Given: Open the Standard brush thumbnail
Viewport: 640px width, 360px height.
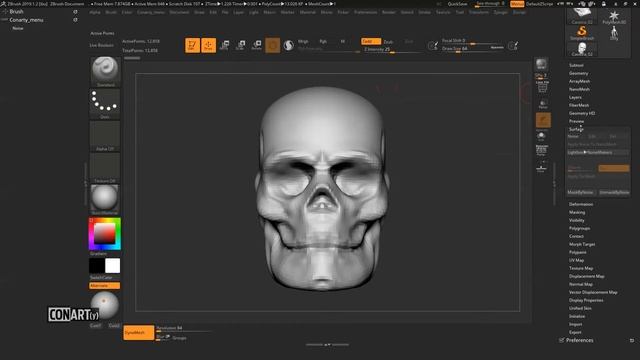Looking at the screenshot, I should [105, 71].
